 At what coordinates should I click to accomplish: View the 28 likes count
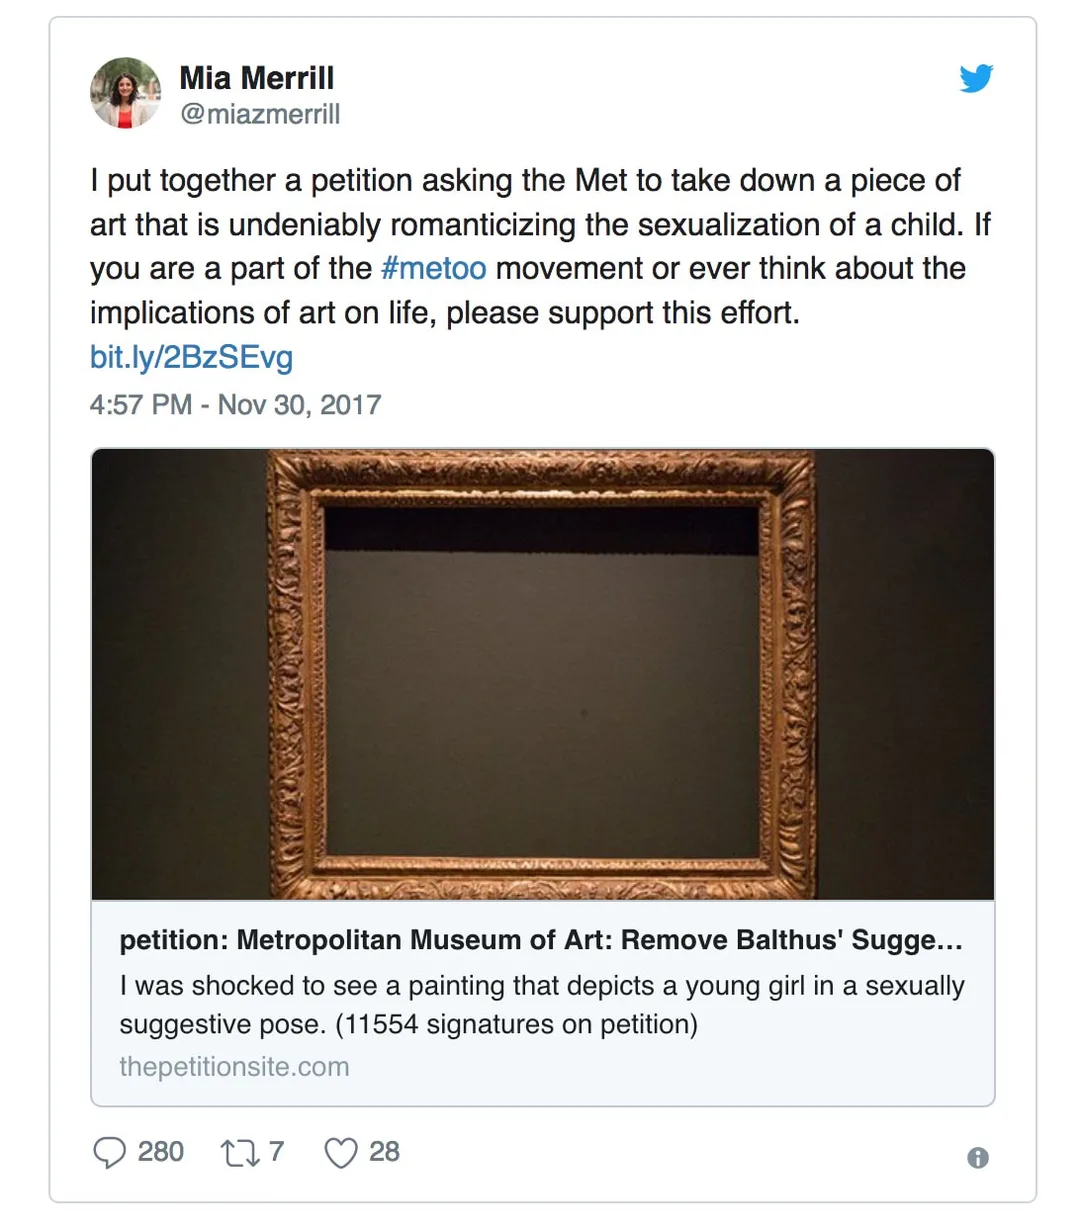tap(385, 1152)
